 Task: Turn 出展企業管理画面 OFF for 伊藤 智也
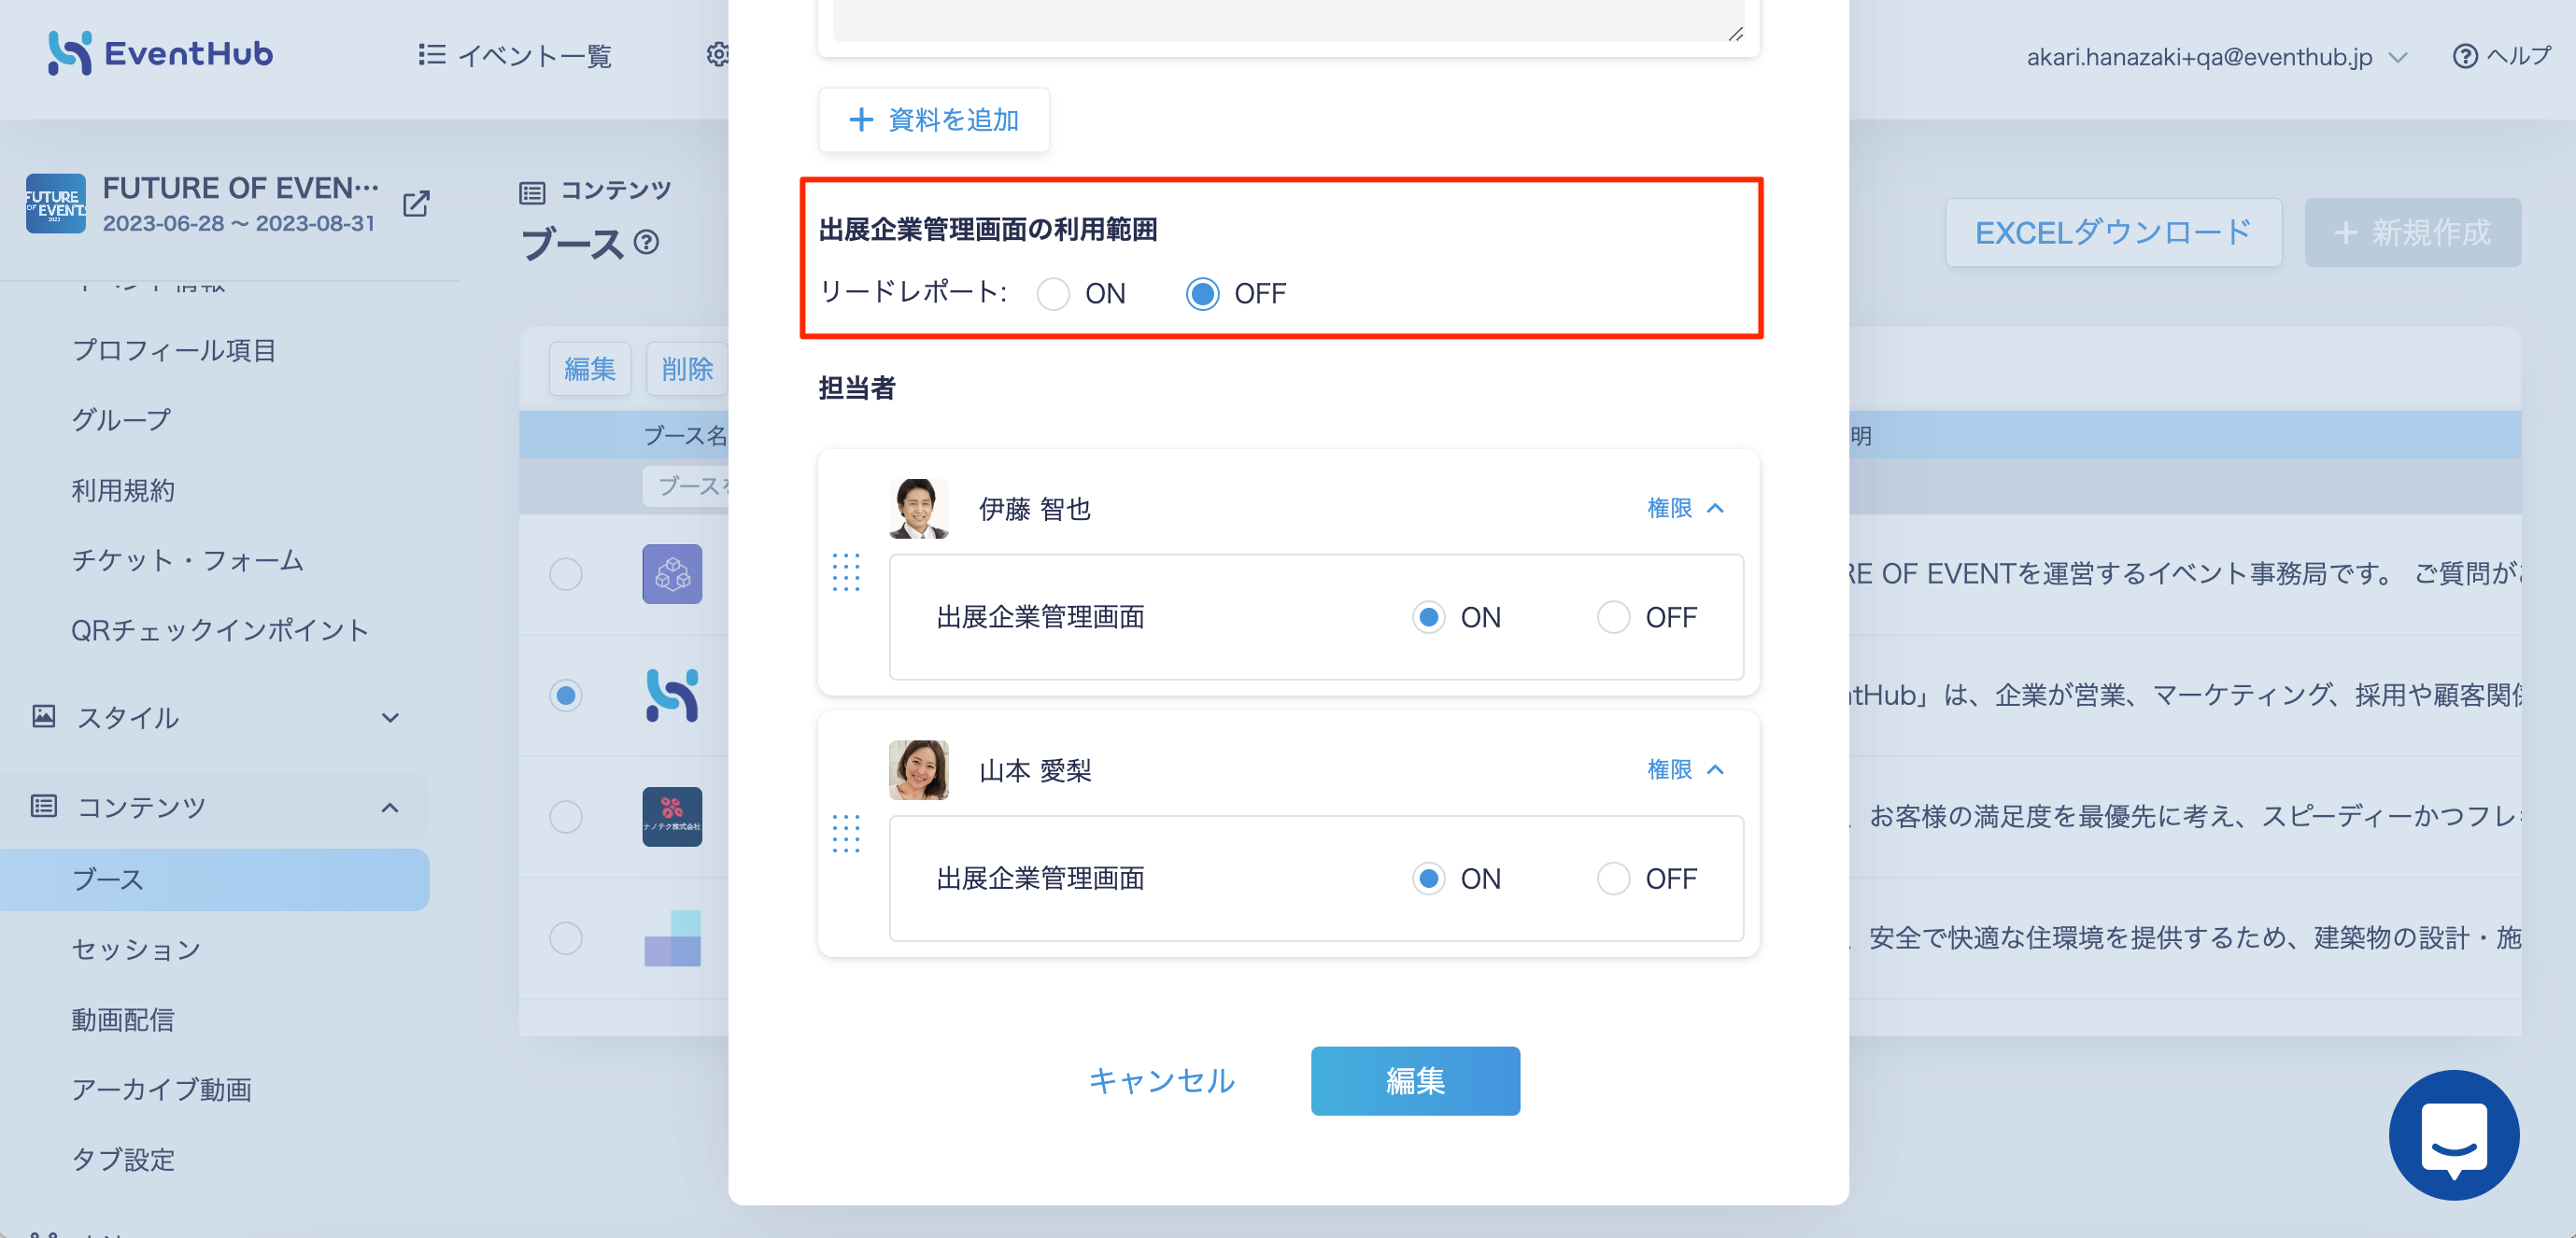[x=1613, y=617]
